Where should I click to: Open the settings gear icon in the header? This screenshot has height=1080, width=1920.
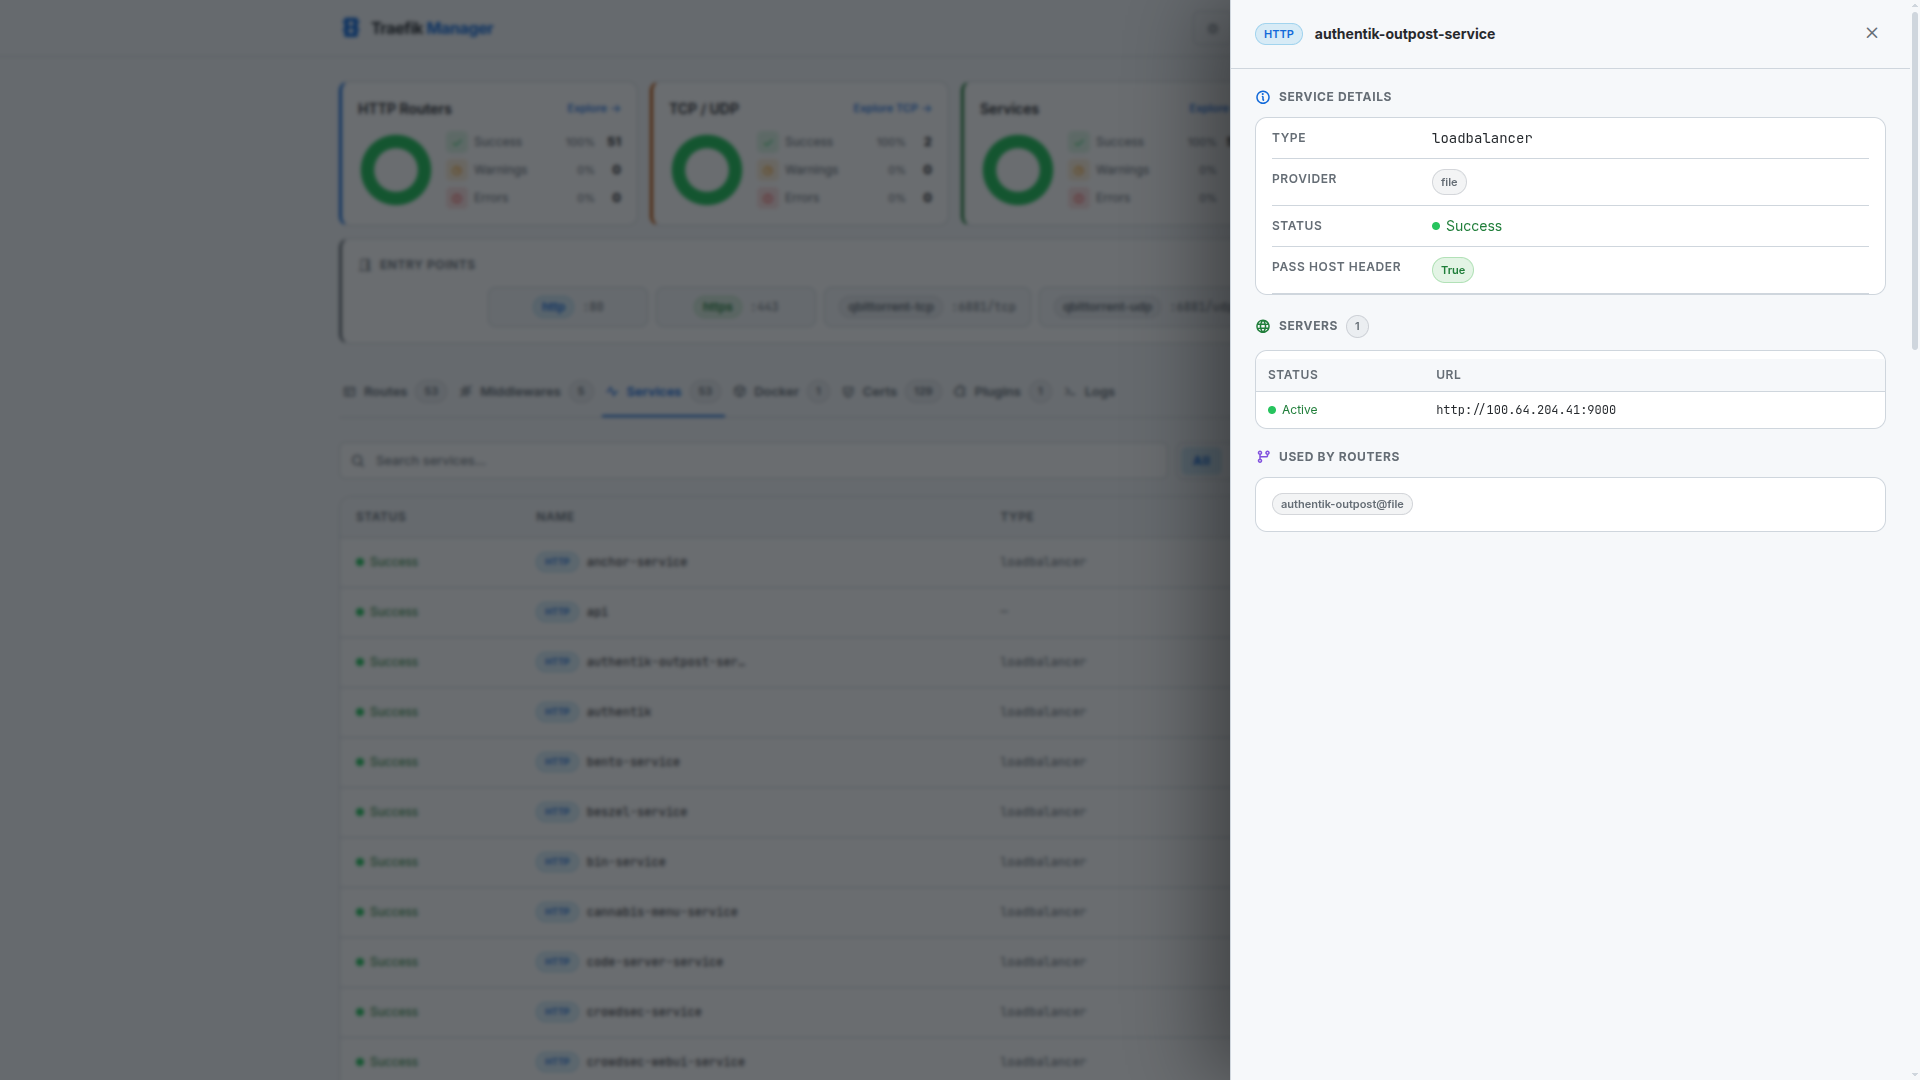tap(1211, 28)
